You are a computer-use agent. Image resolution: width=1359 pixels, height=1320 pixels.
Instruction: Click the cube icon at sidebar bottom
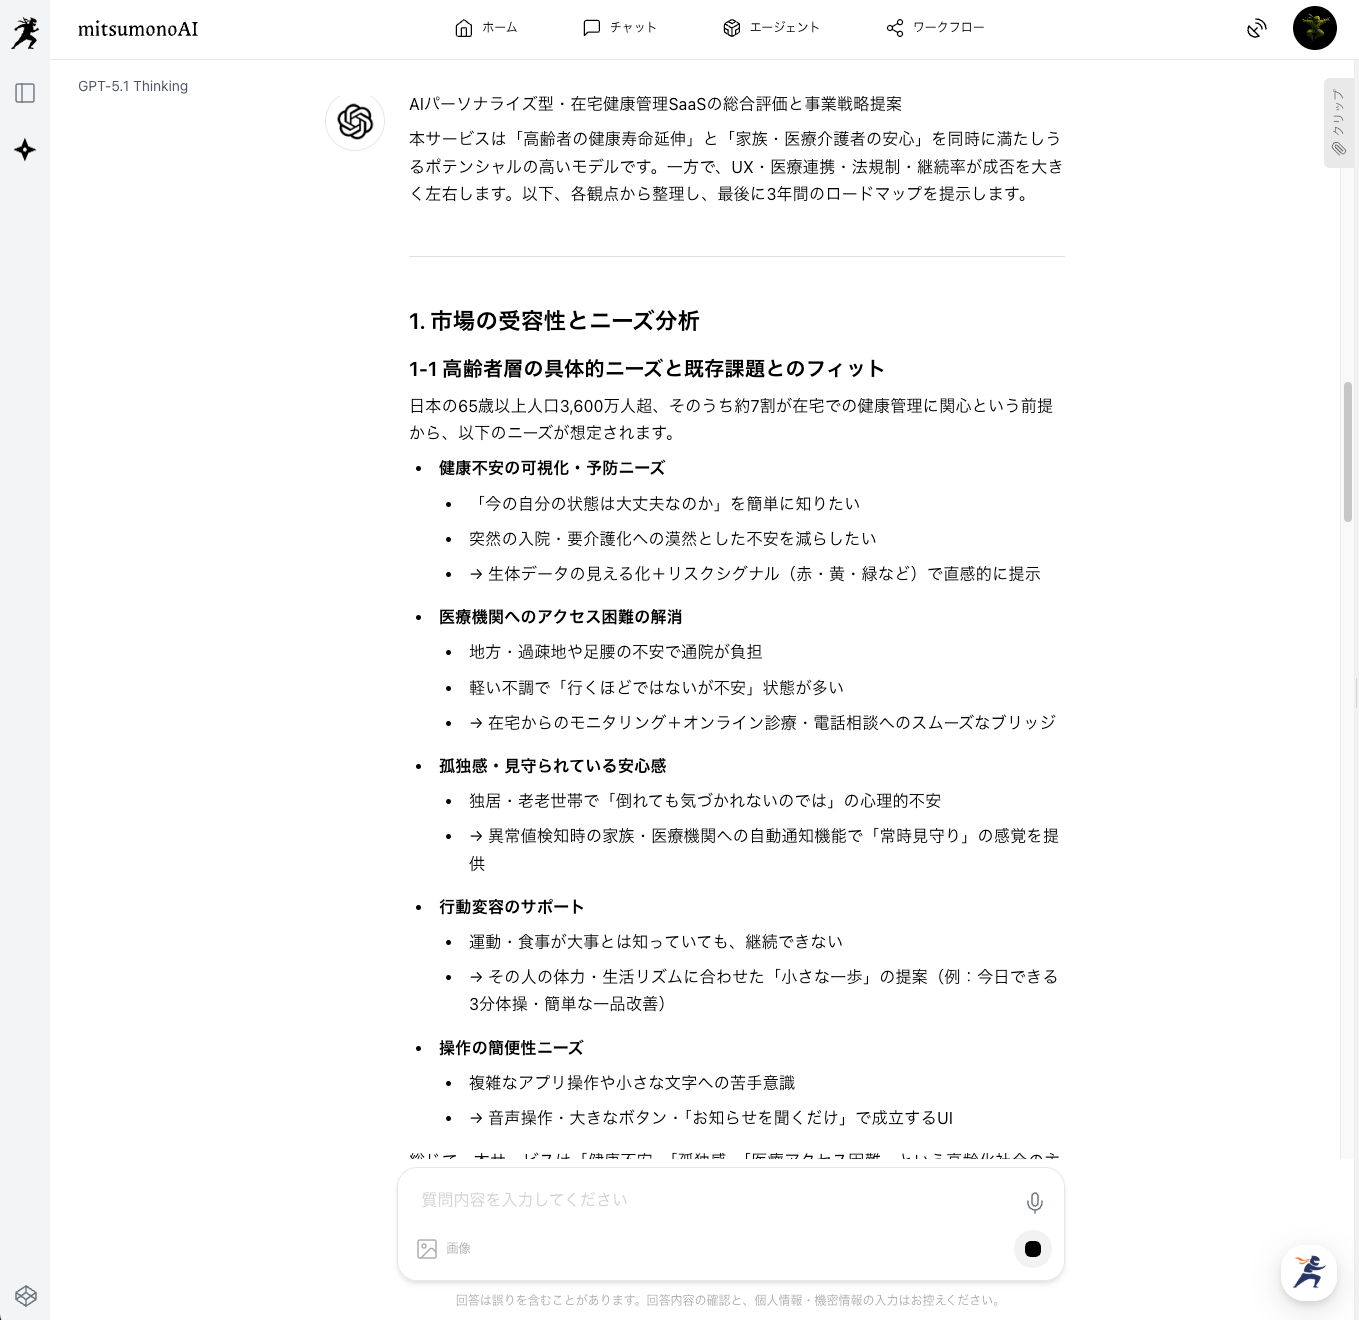[x=26, y=1296]
